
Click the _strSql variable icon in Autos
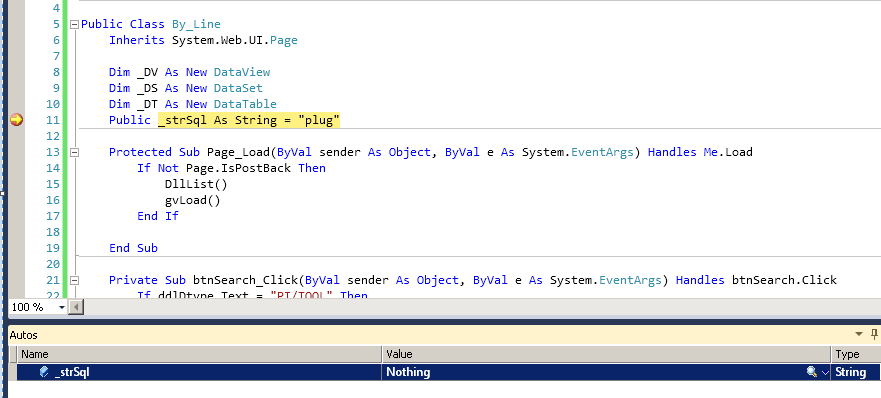coord(44,372)
